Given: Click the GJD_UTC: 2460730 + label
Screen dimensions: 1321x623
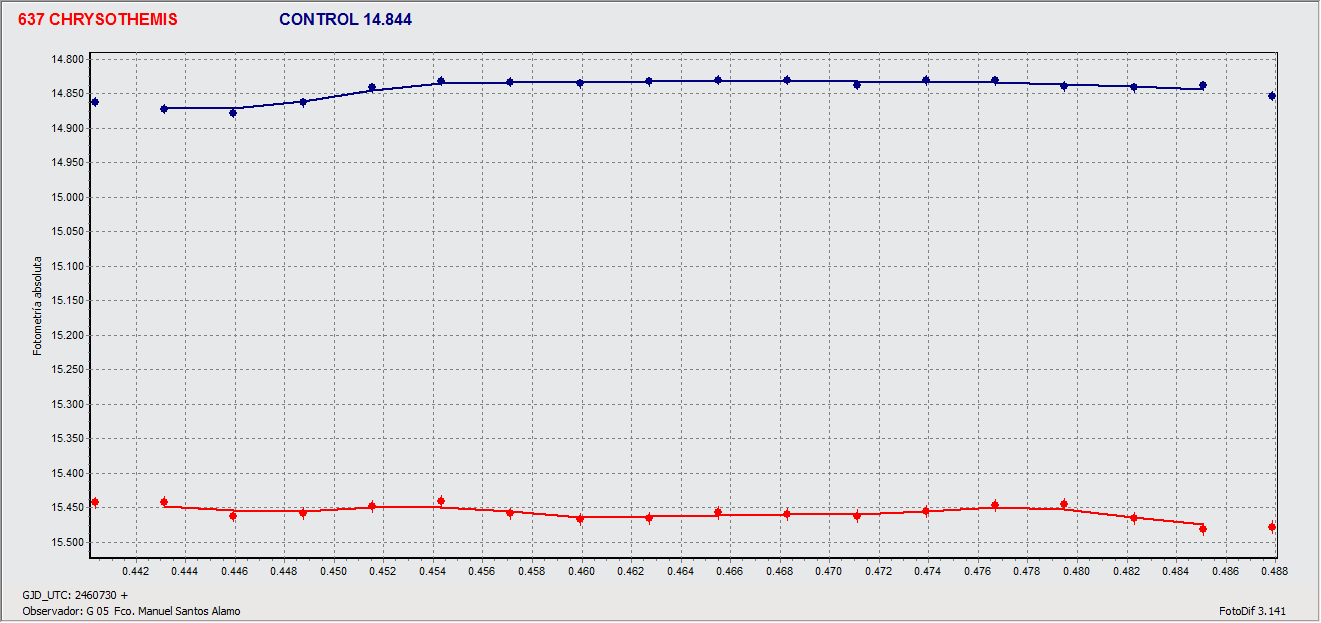Looking at the screenshot, I should point(75,595).
